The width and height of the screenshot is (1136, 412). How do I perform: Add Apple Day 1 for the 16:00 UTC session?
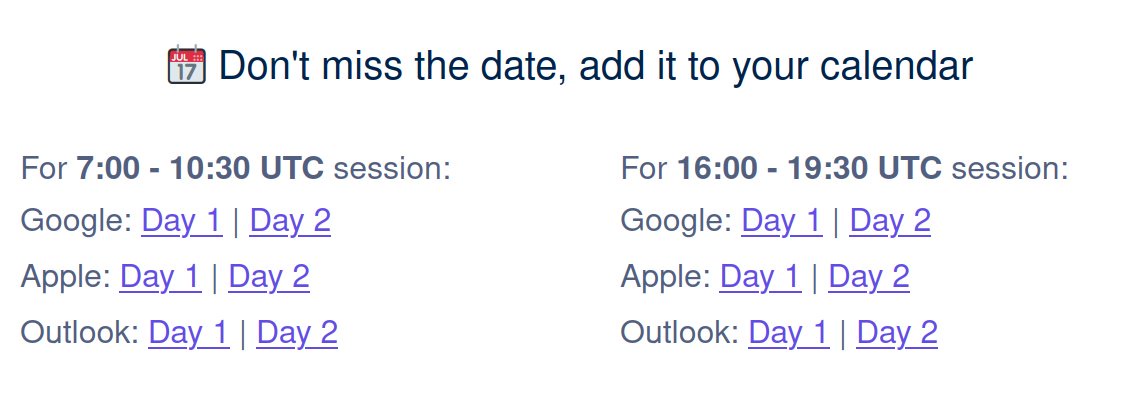(x=760, y=277)
